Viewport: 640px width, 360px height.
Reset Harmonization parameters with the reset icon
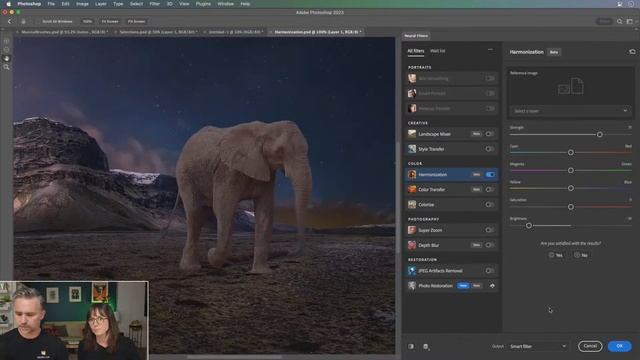(632, 52)
